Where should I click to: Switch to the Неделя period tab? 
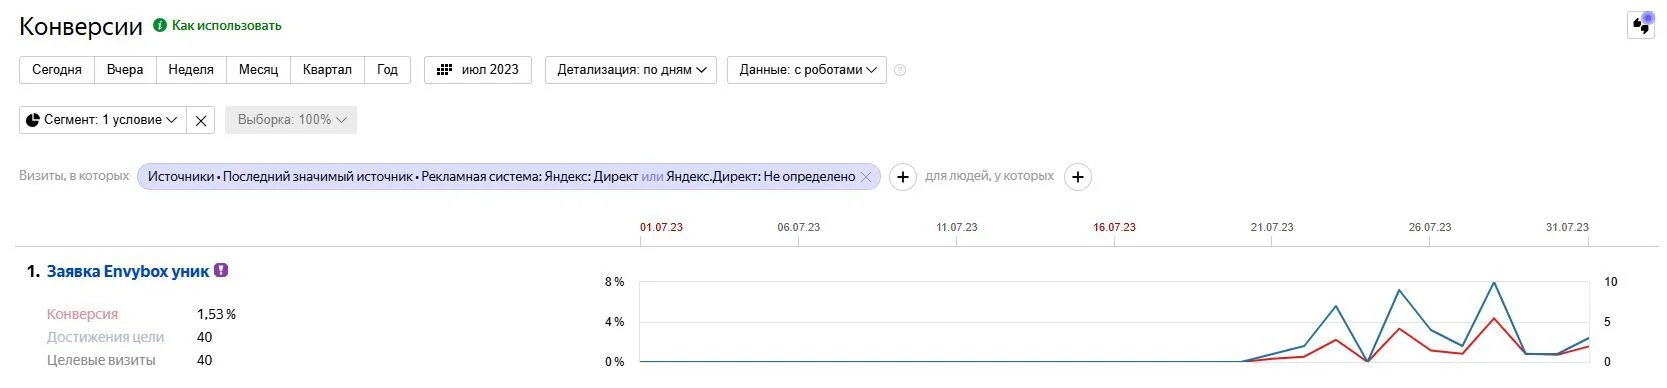(191, 70)
